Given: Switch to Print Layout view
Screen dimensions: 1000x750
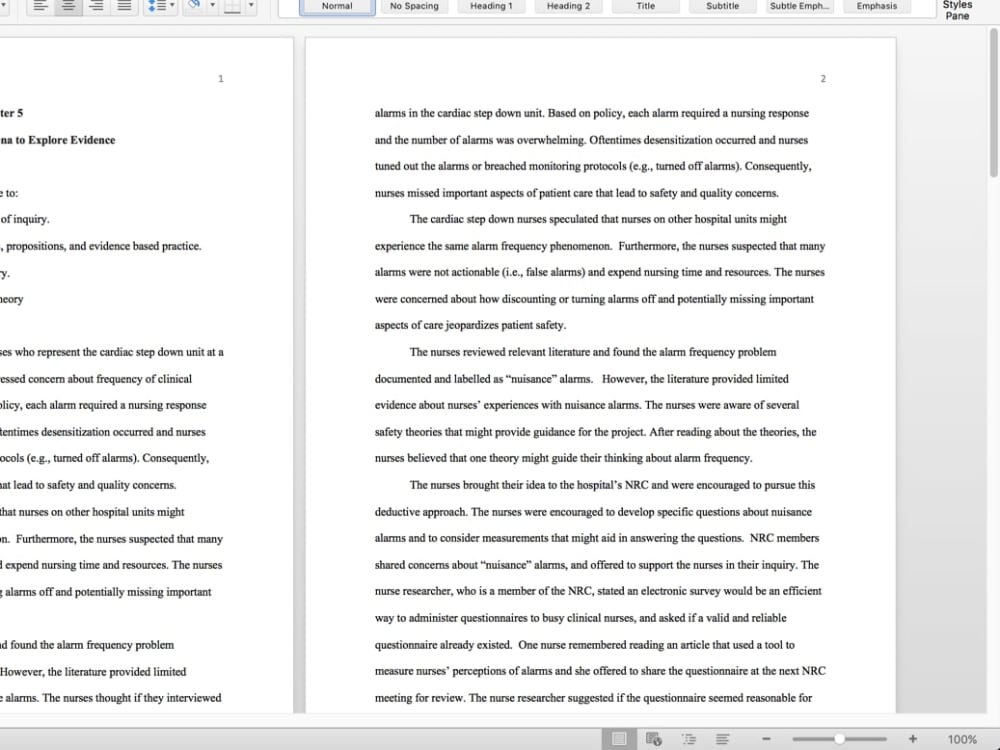Looking at the screenshot, I should click(x=620, y=738).
